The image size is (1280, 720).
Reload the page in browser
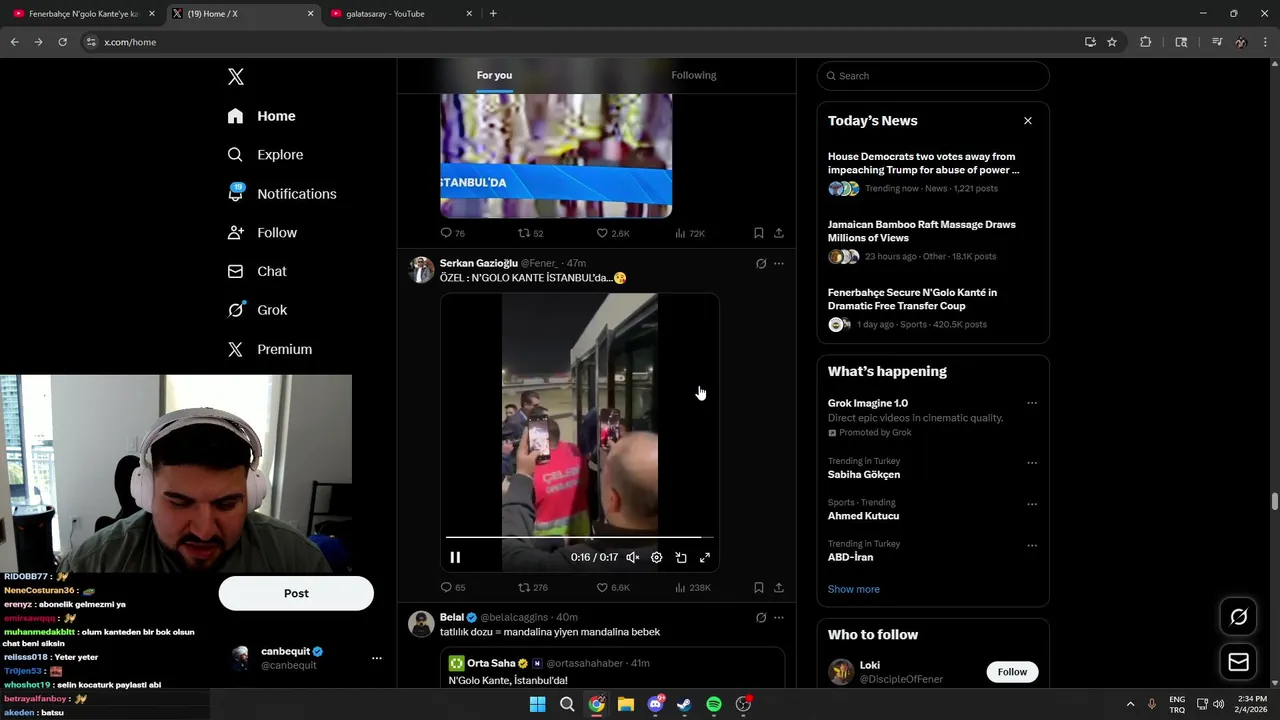coord(62,42)
